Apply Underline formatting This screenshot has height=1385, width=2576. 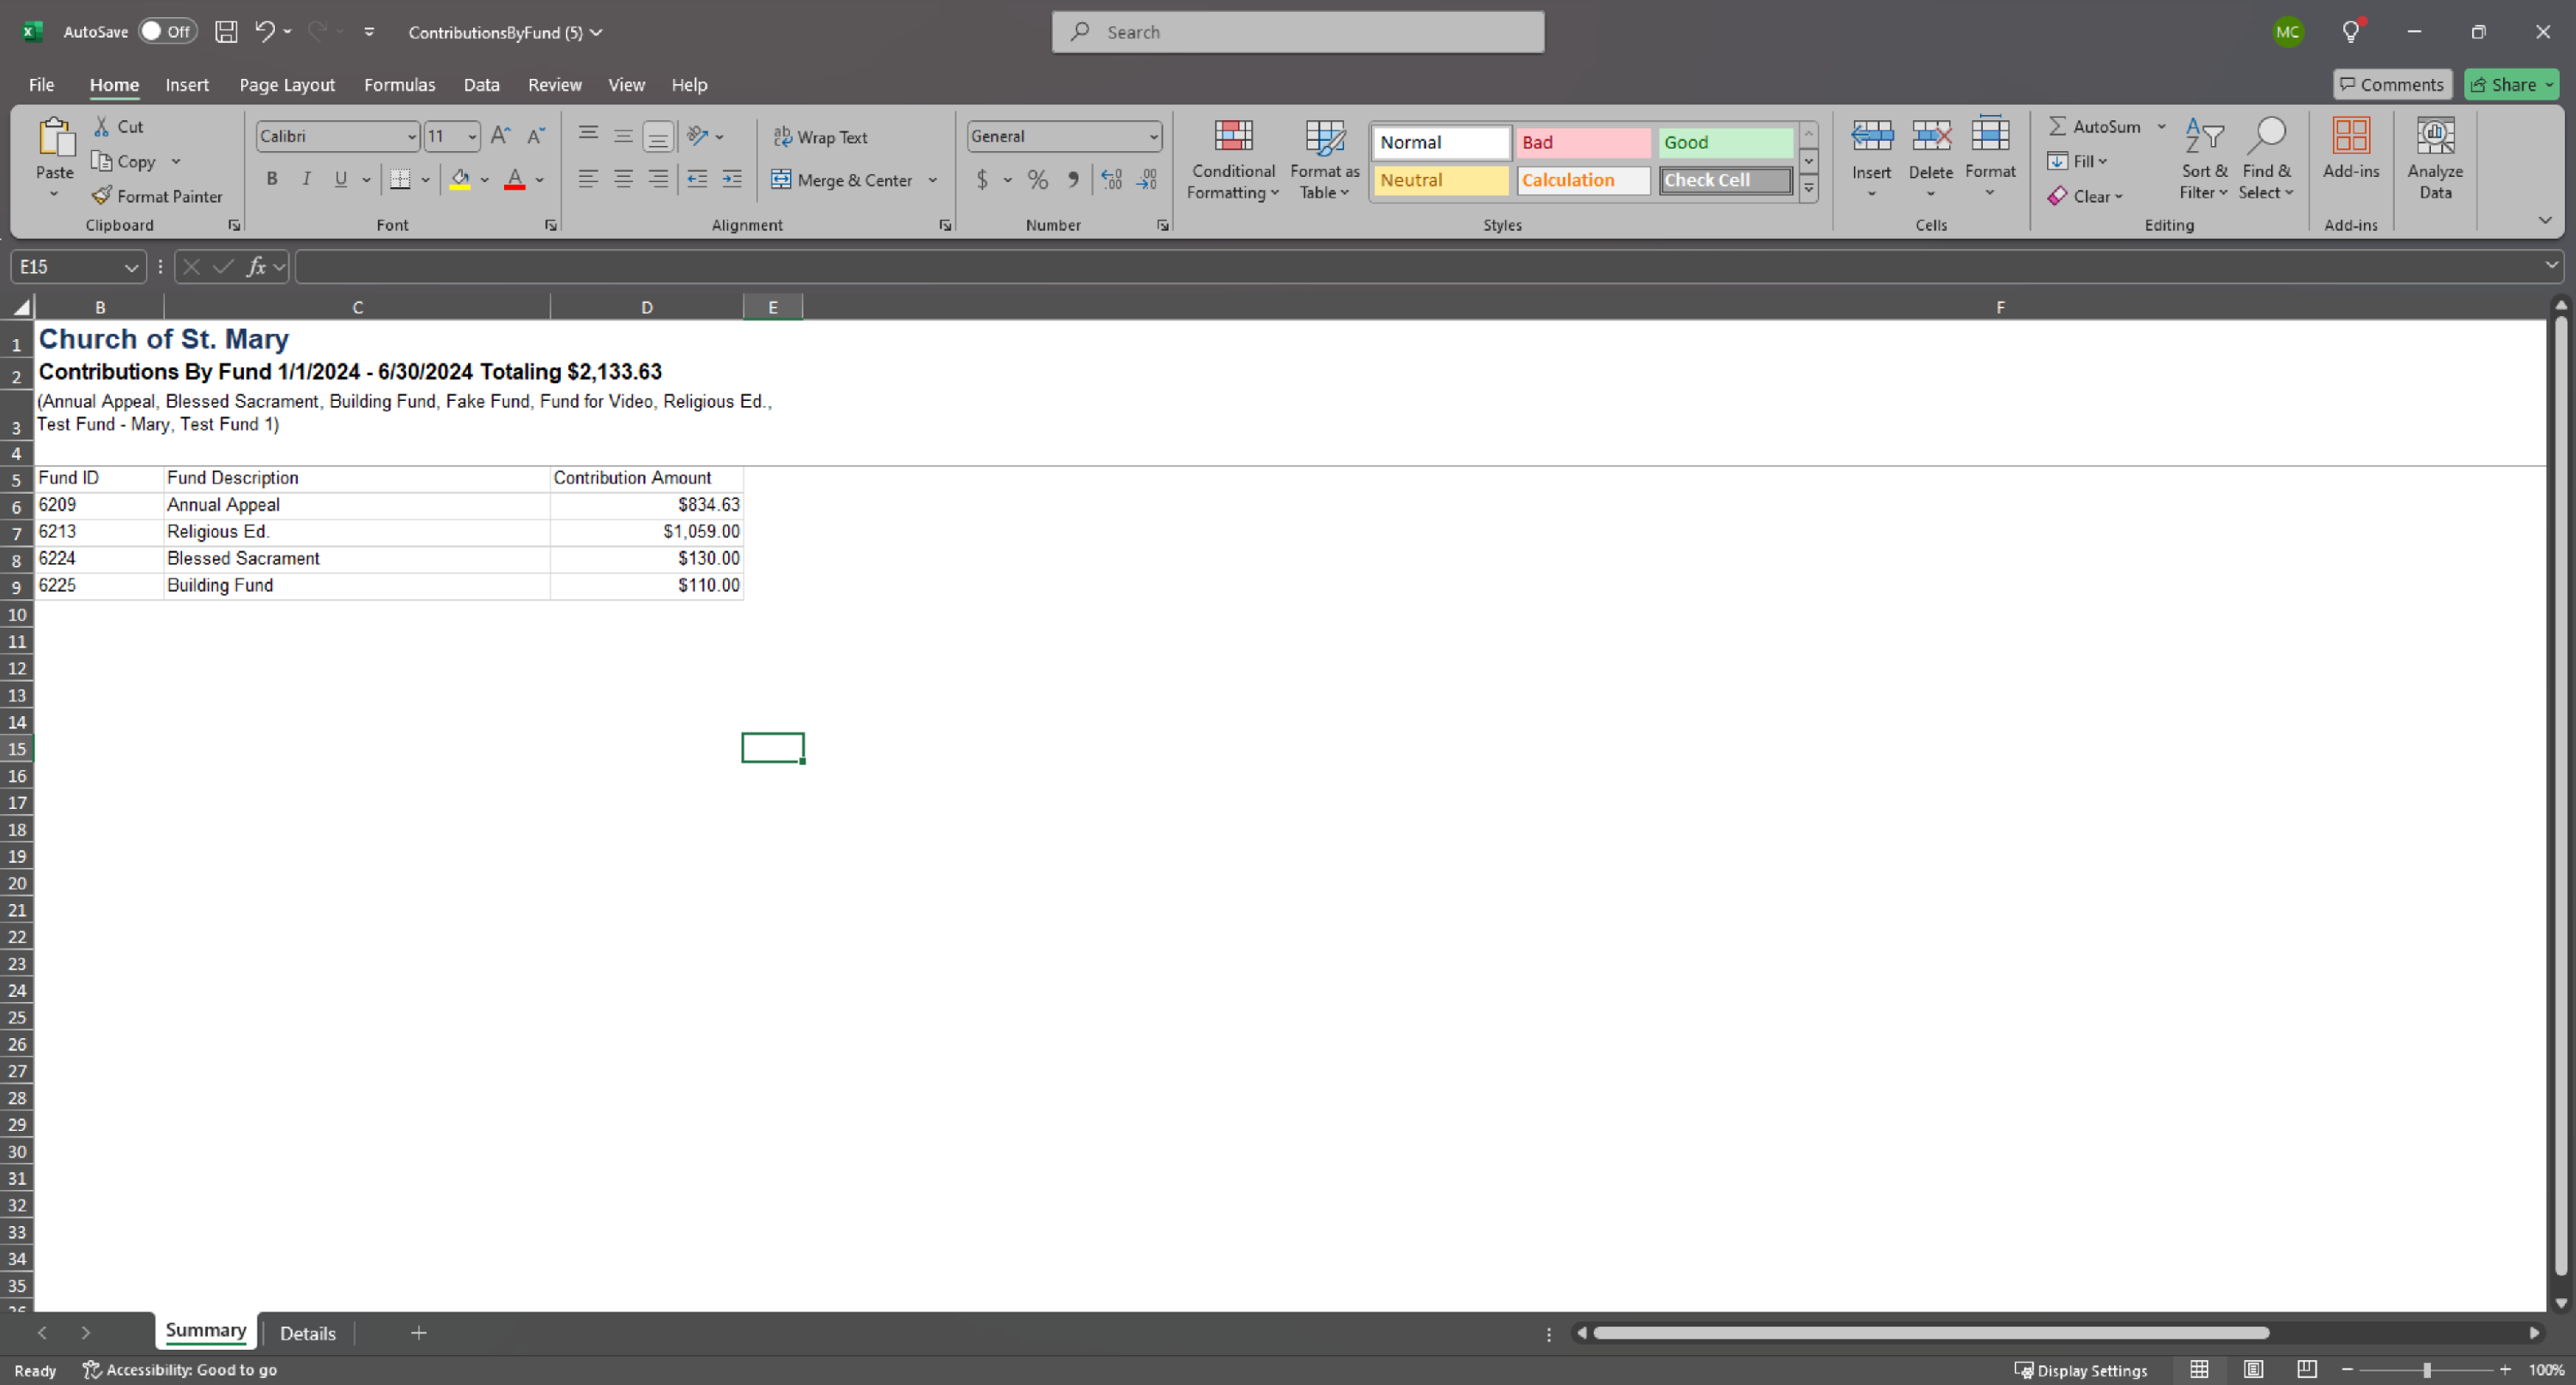[341, 179]
